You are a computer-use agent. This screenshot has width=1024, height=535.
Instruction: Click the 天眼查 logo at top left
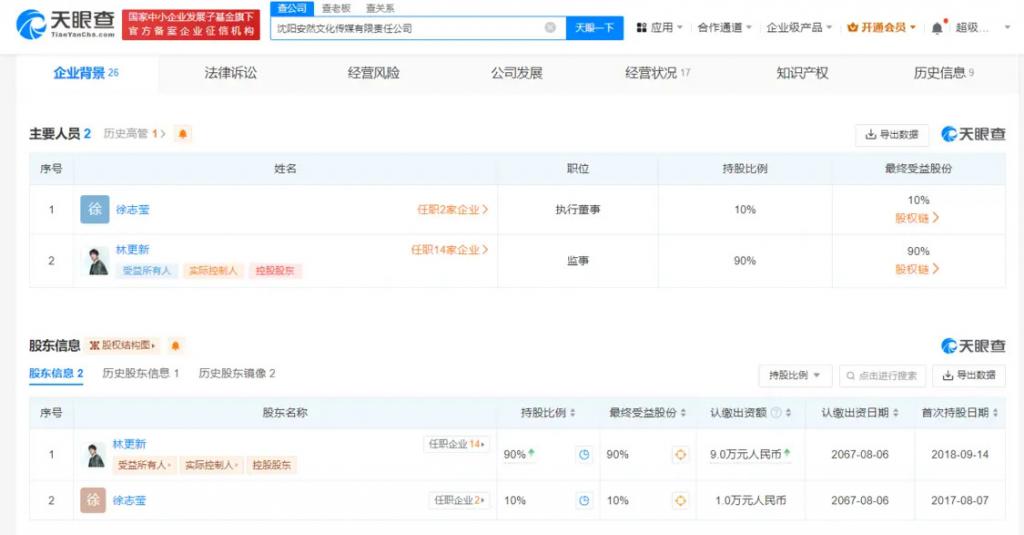click(65, 25)
